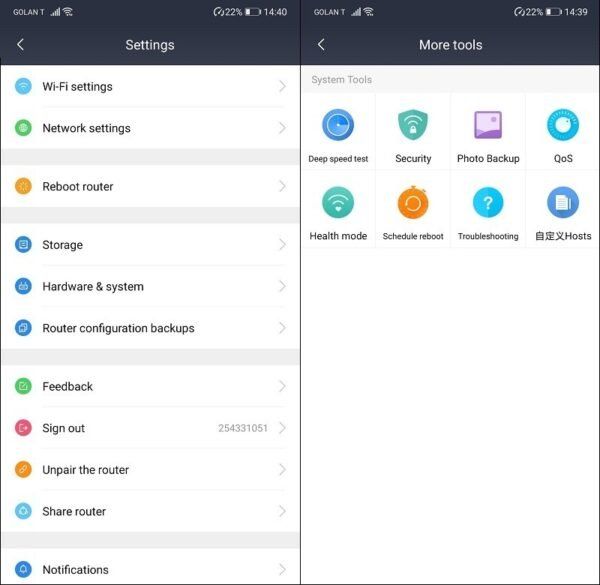Tap the green Feedback icon
This screenshot has height=585, width=600.
pos(23,386)
